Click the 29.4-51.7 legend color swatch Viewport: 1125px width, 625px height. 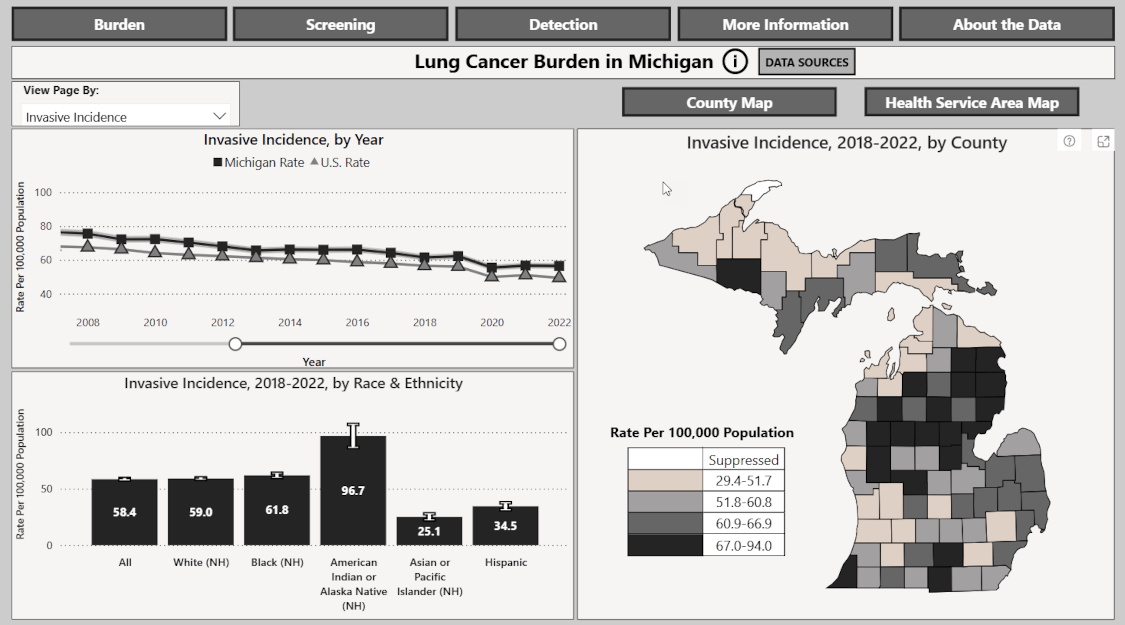[x=665, y=481]
